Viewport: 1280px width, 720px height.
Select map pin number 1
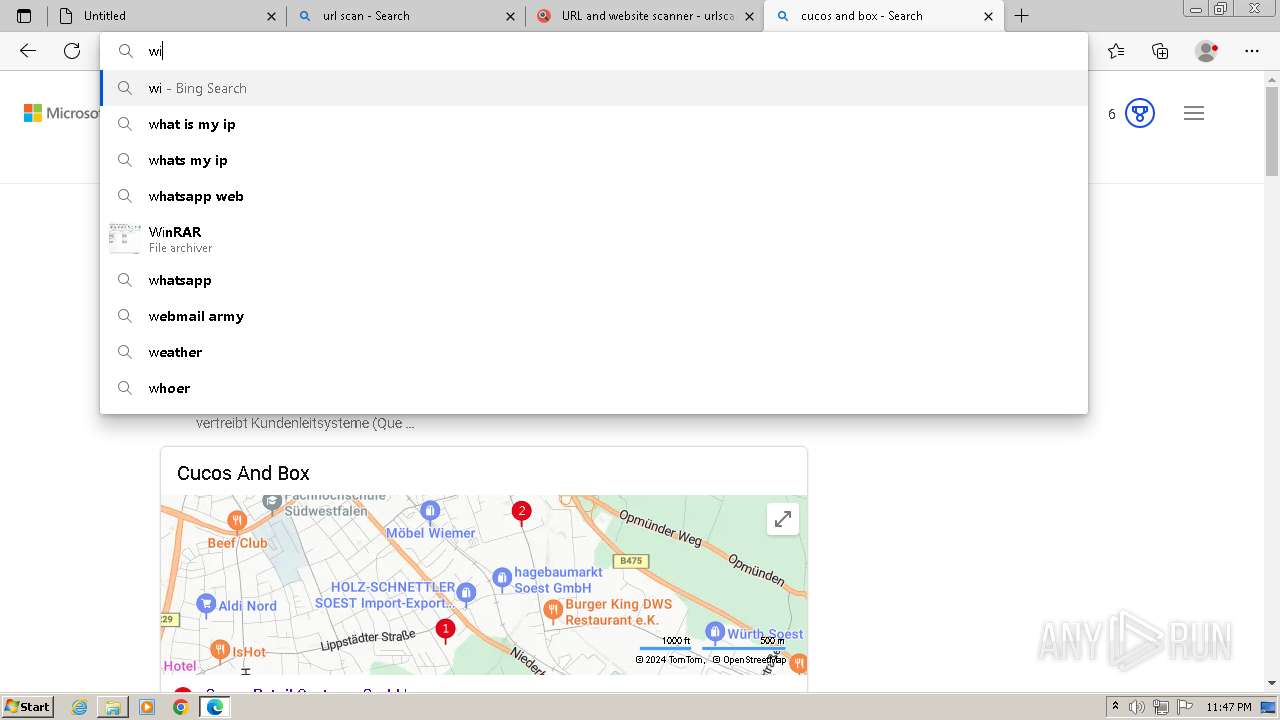click(446, 631)
